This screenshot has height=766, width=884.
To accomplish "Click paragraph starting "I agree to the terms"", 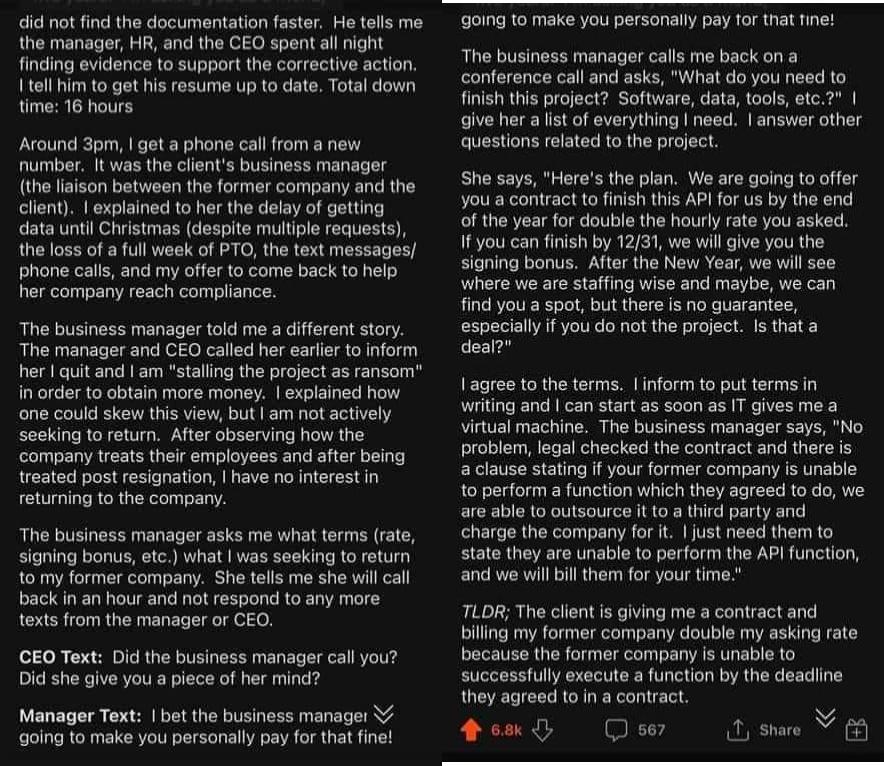I will [658, 480].
